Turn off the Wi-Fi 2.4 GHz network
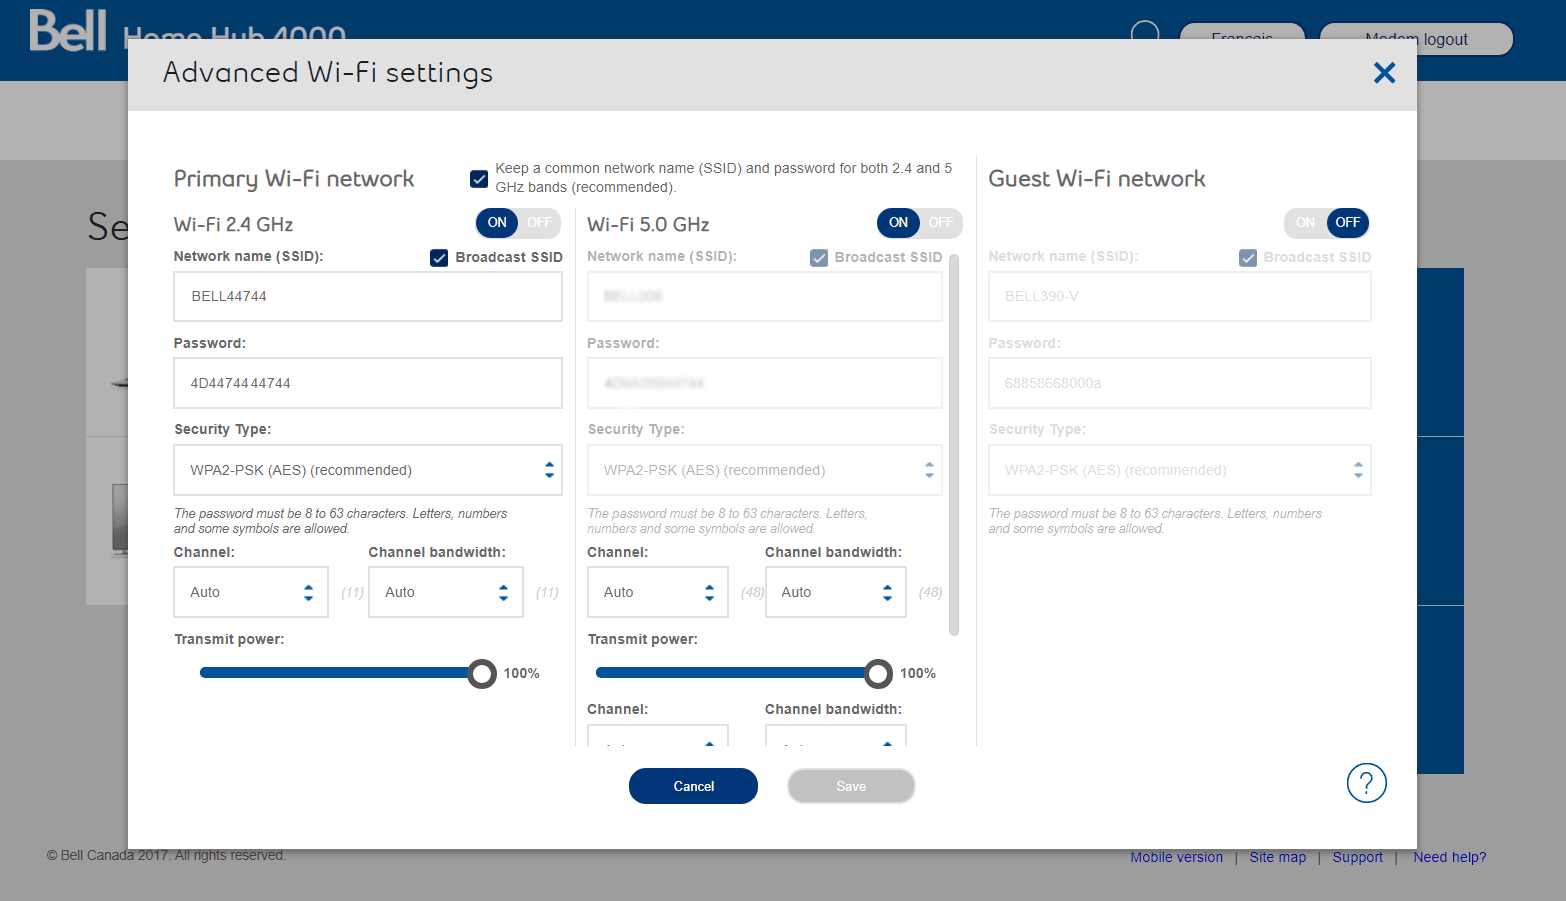 tap(539, 223)
